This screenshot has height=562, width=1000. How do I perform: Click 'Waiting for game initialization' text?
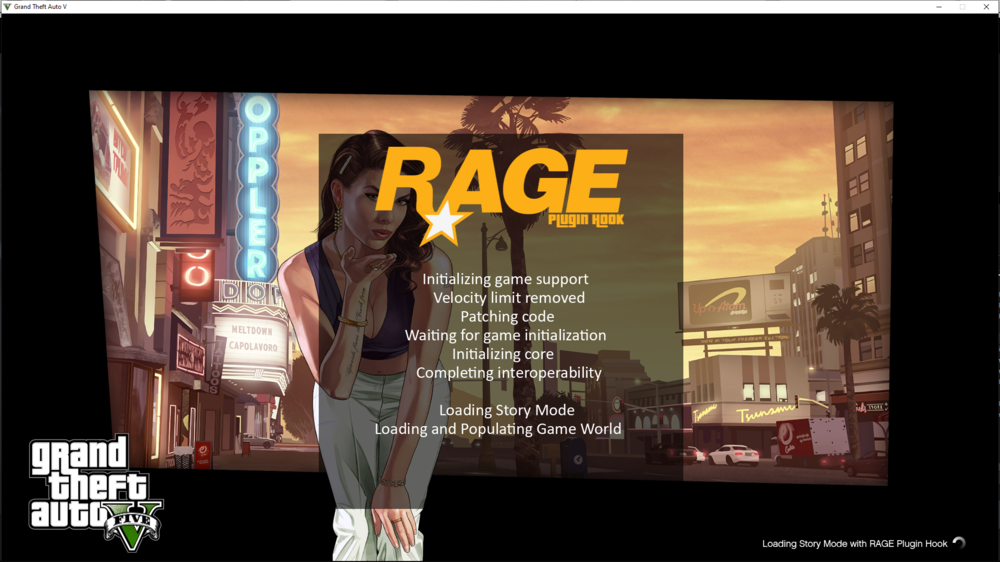[505, 335]
